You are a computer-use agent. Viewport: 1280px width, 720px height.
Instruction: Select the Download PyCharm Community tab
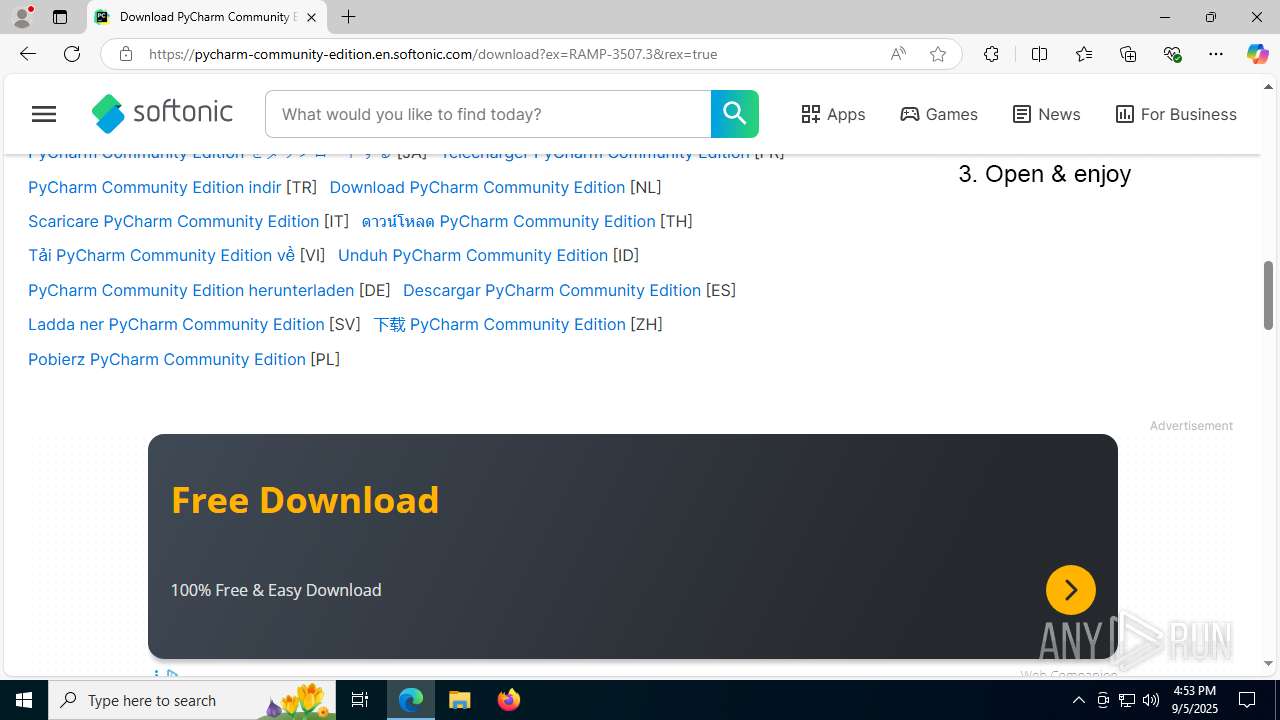pyautogui.click(x=207, y=17)
